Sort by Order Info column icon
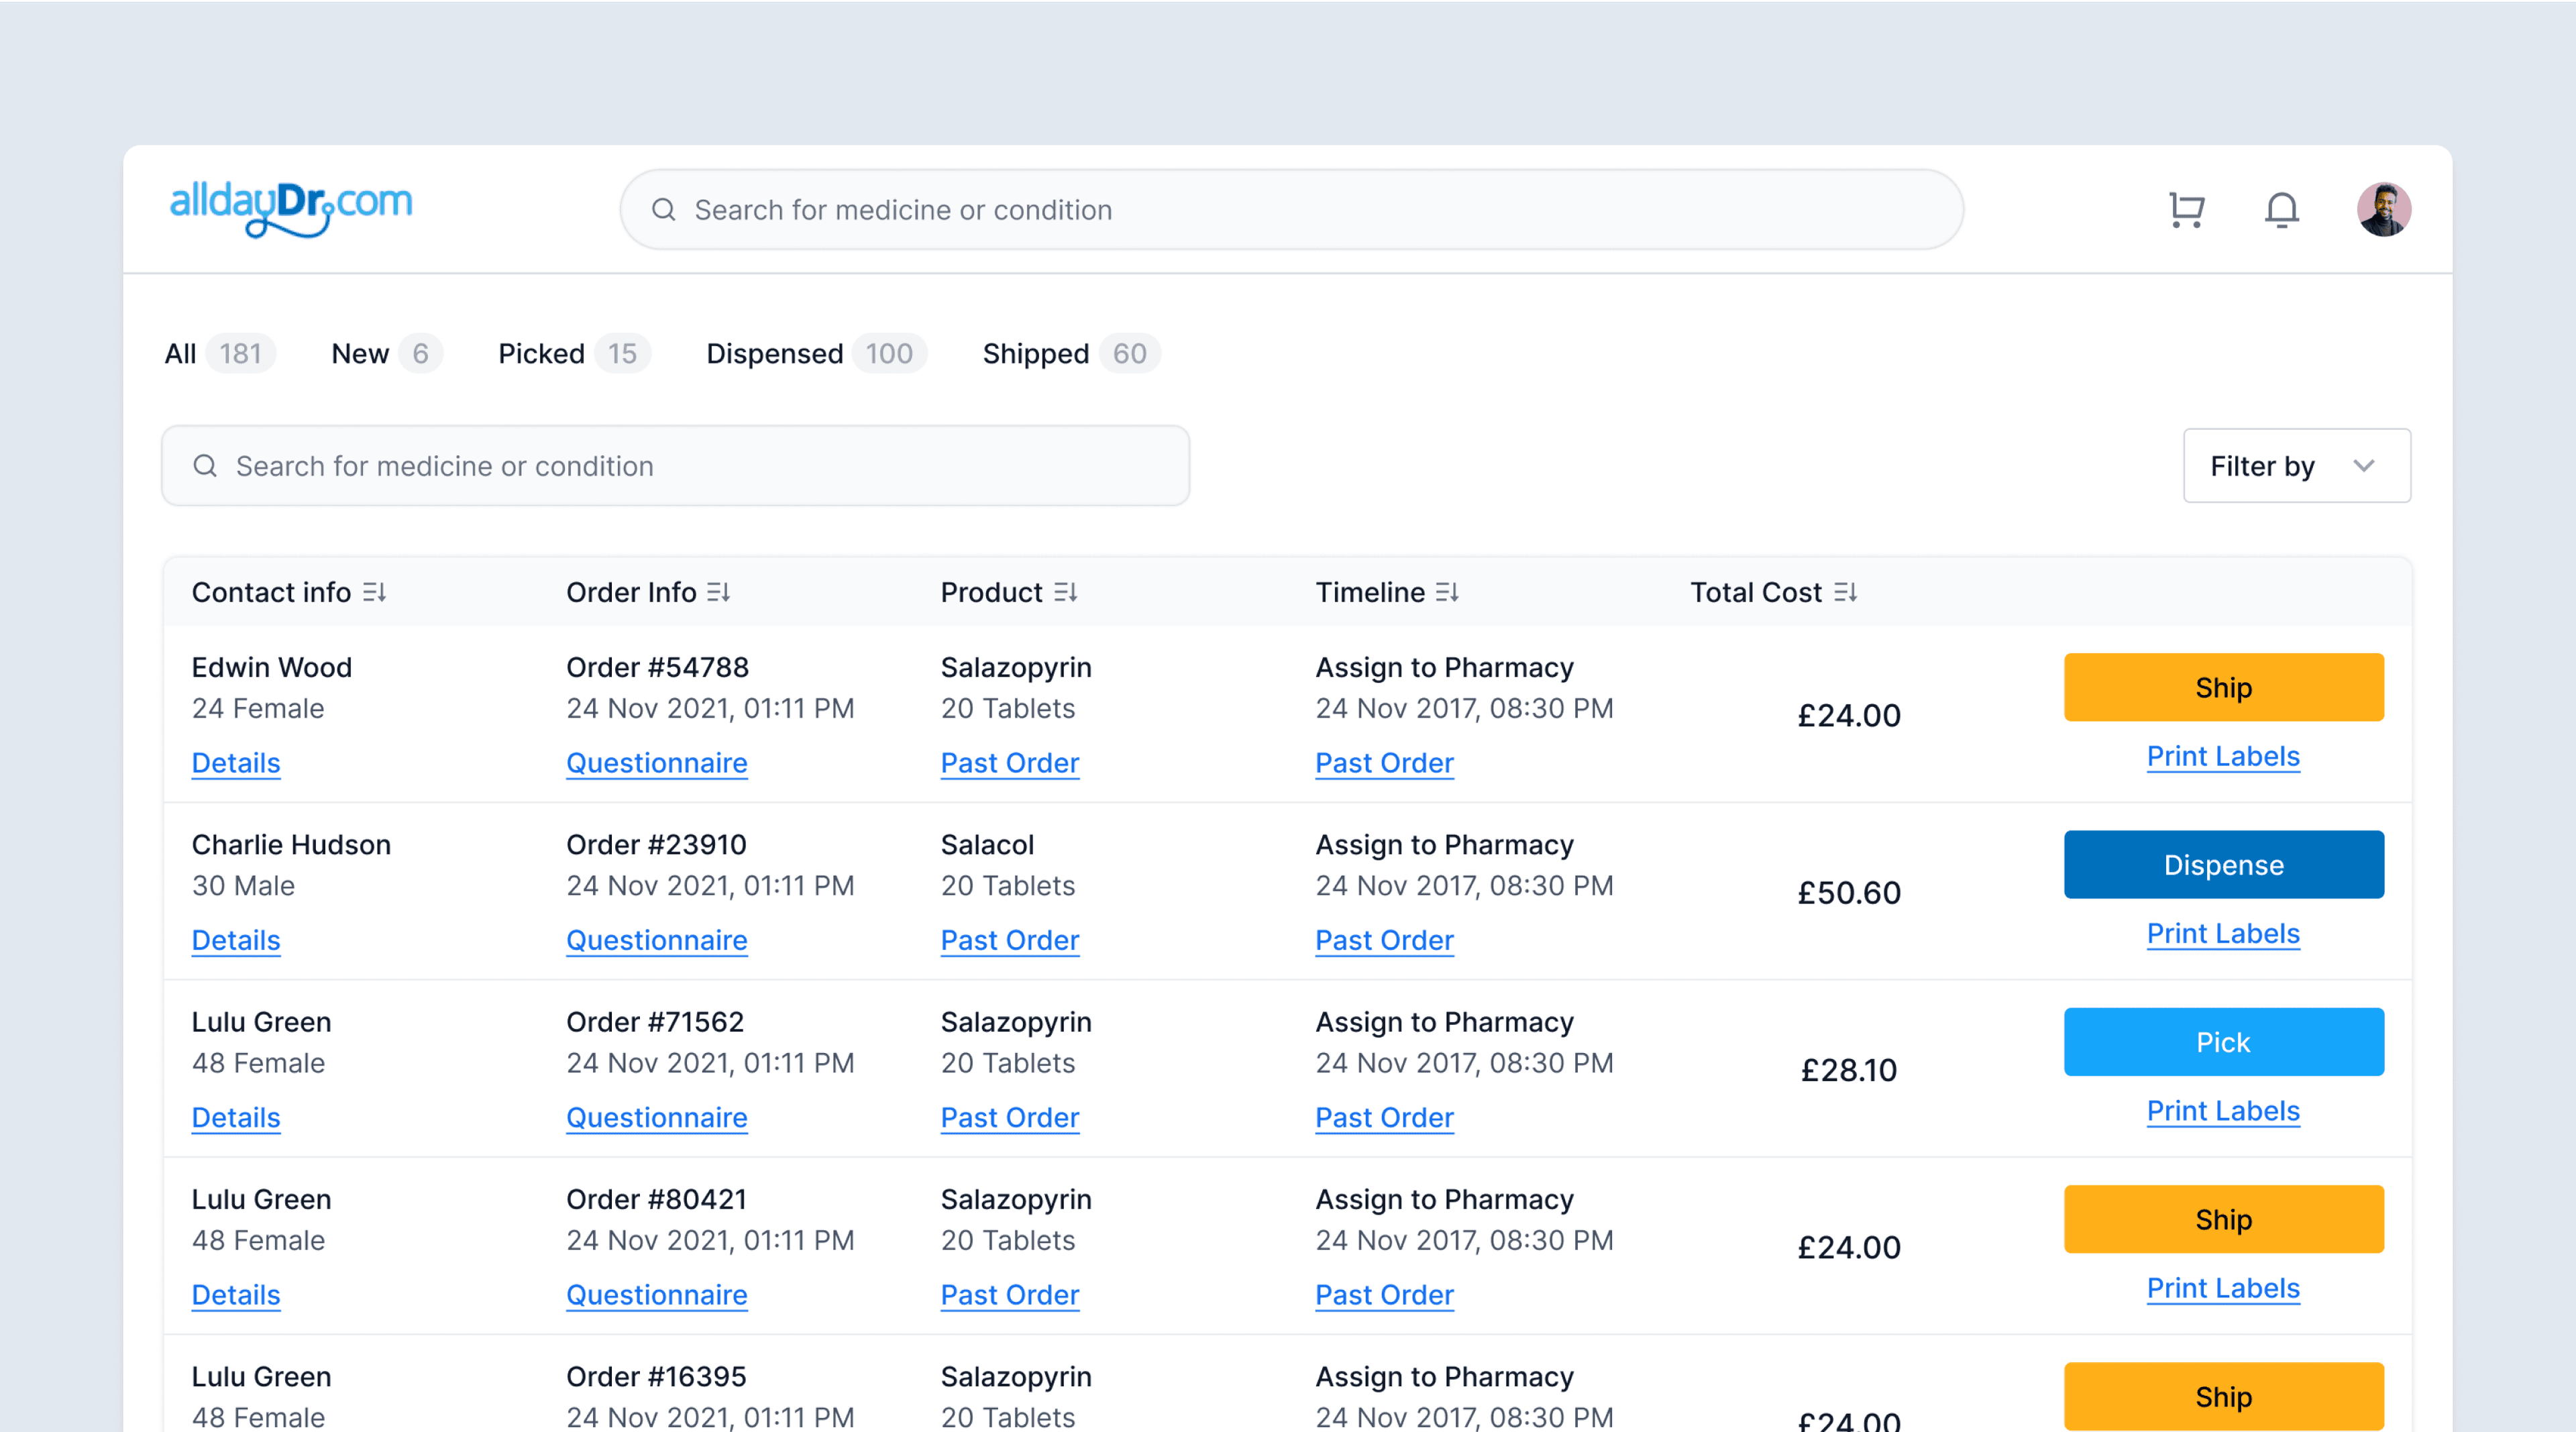Image resolution: width=2576 pixels, height=1432 pixels. tap(719, 592)
